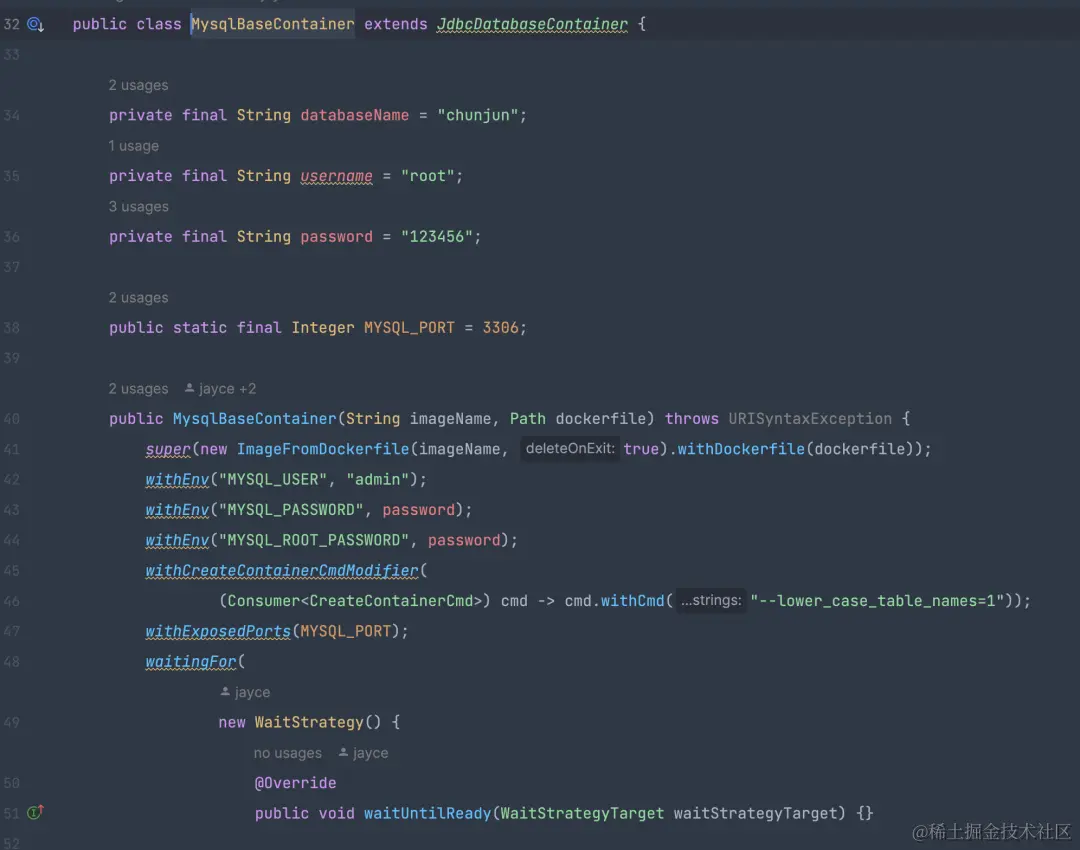Open the "2 usages" hint above the constructor
The width and height of the screenshot is (1080, 850).
coord(138,388)
